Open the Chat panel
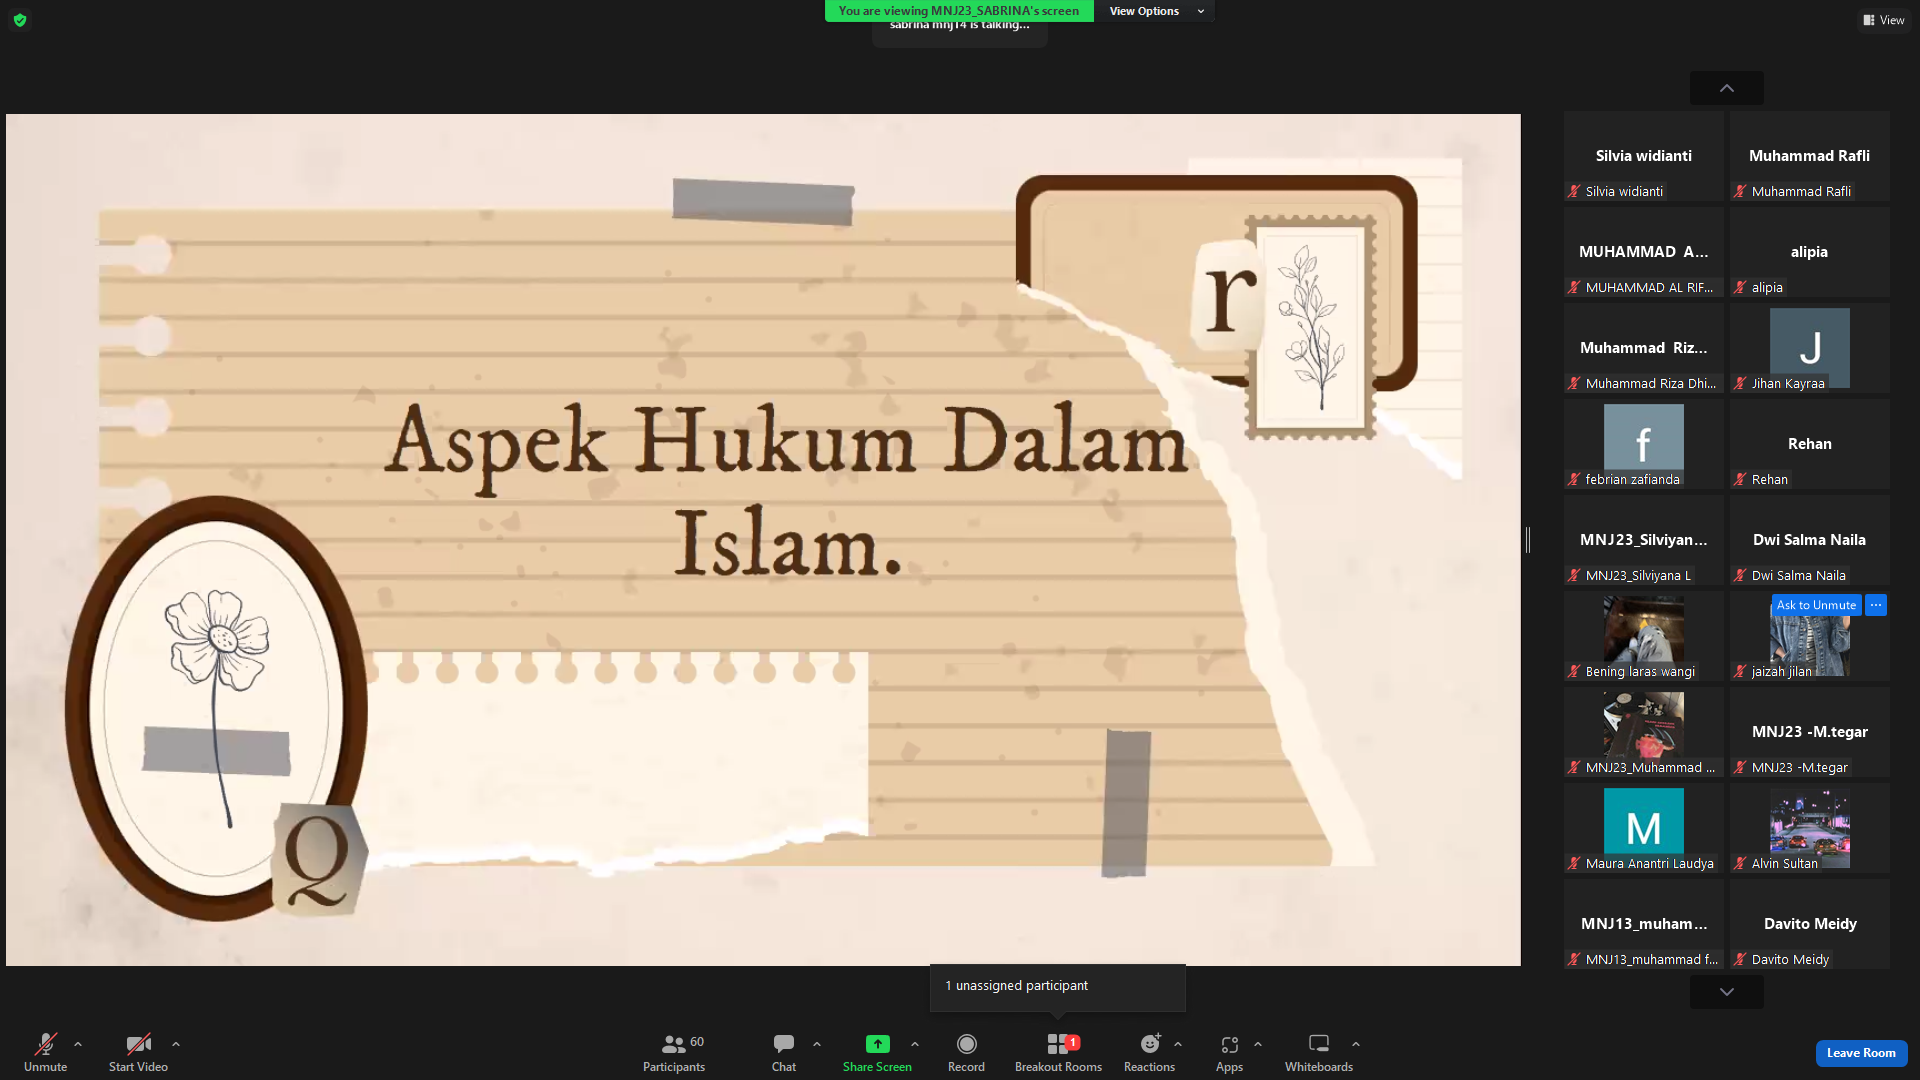The width and height of the screenshot is (1920, 1080). point(784,1052)
